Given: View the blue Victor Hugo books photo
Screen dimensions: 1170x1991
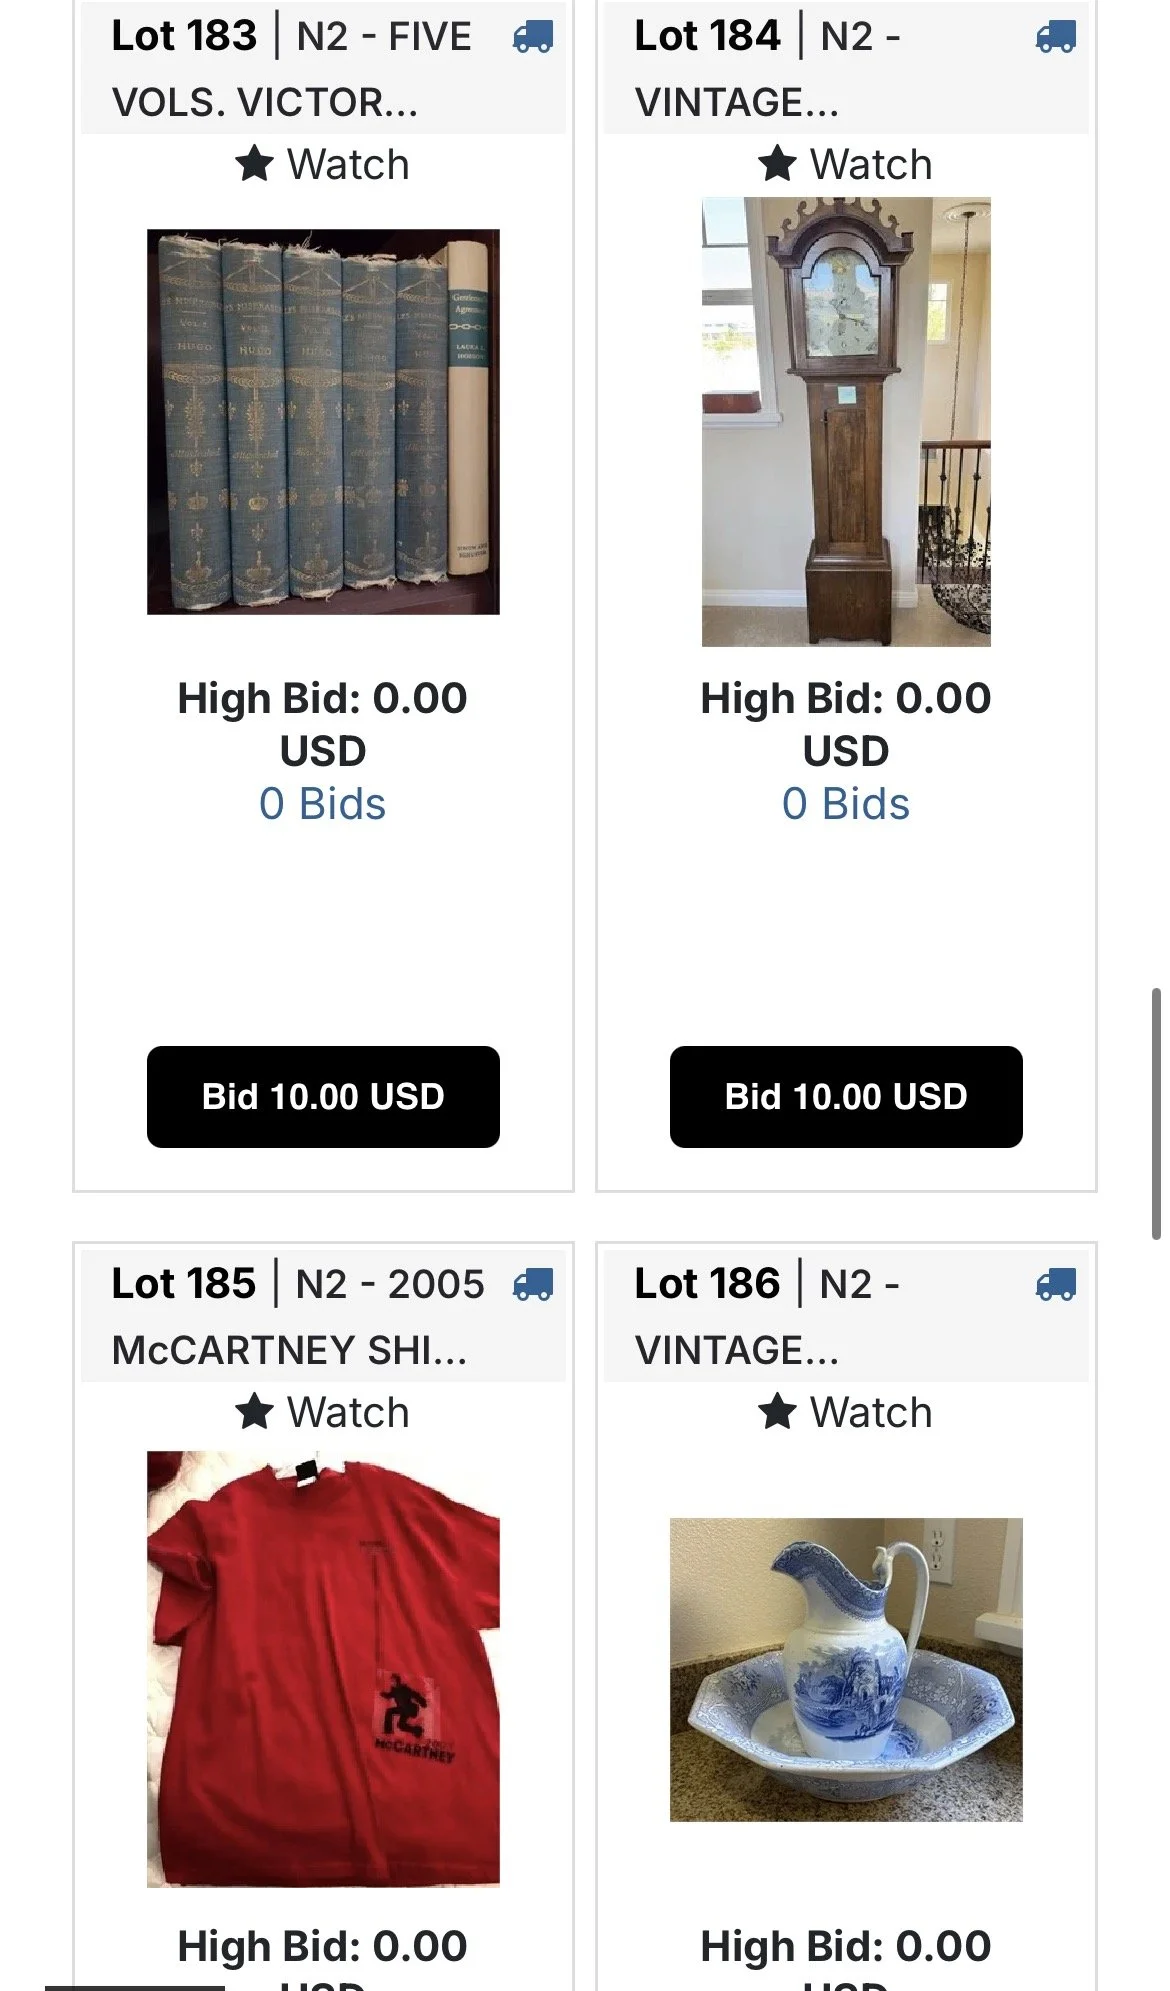Looking at the screenshot, I should [323, 421].
